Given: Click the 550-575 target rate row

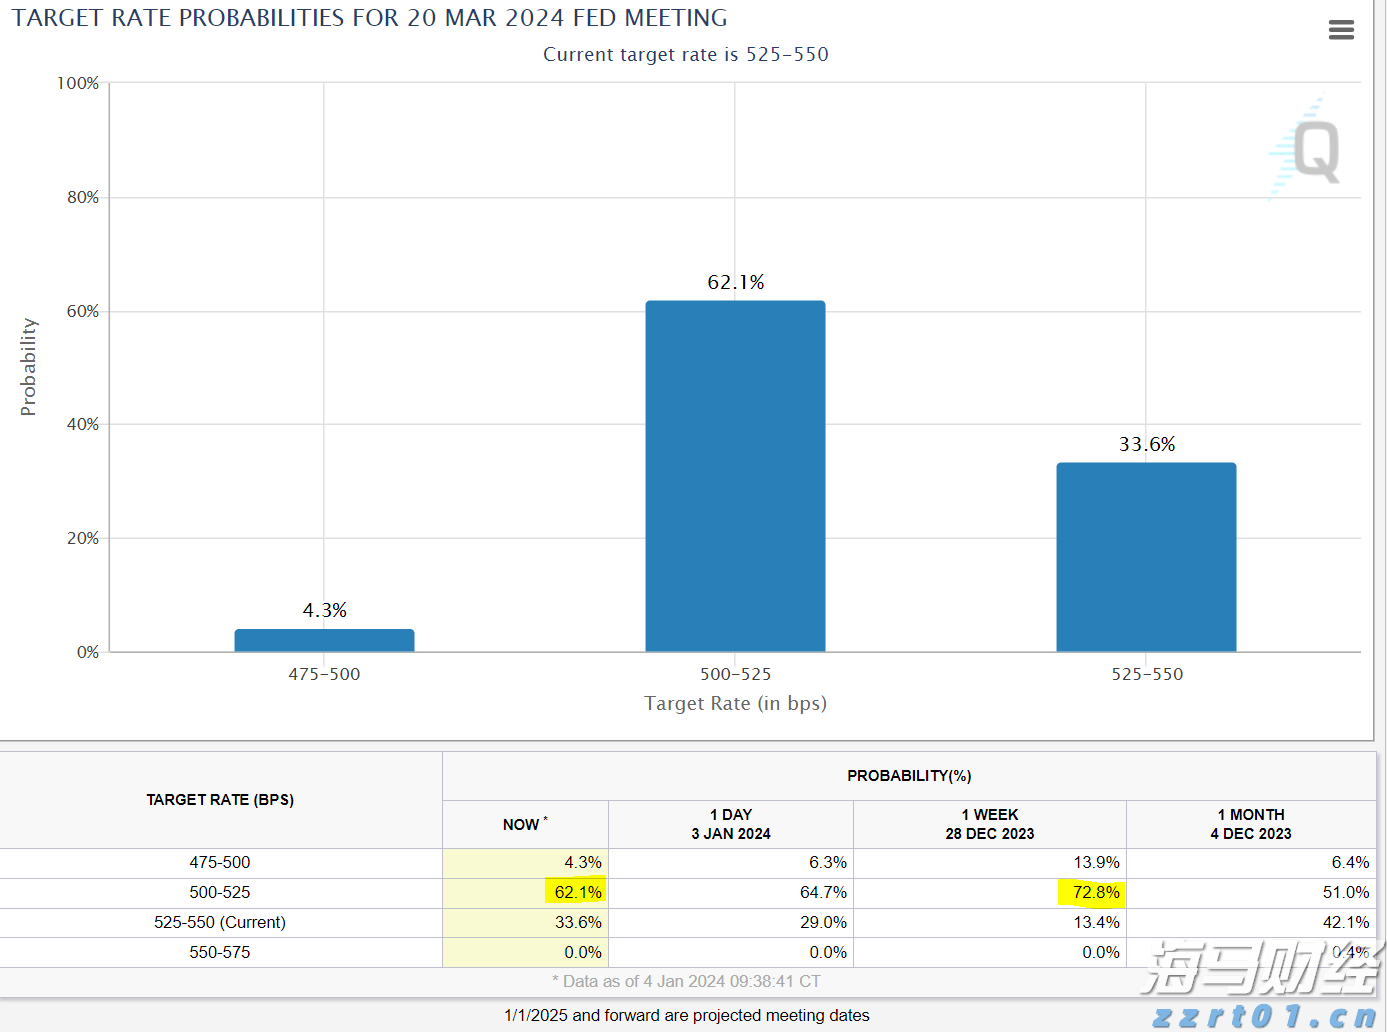Looking at the screenshot, I should coord(220,952).
